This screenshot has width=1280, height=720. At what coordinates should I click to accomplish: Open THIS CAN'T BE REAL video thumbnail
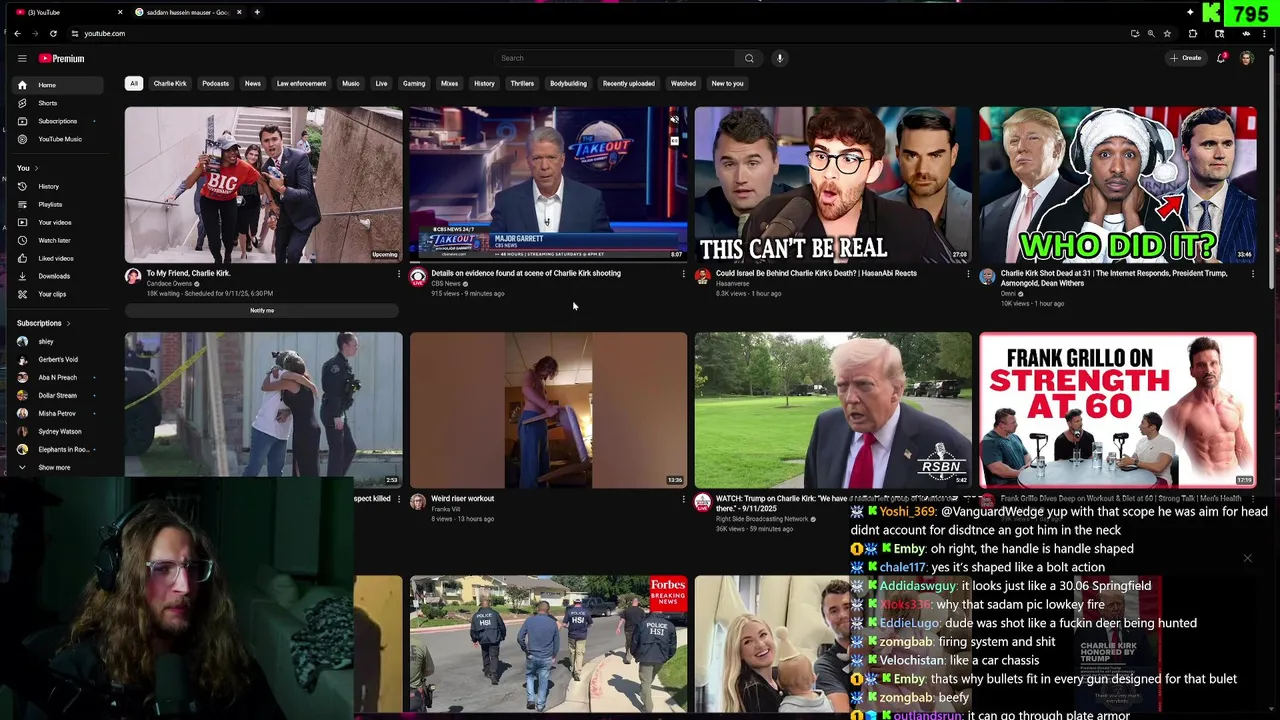click(833, 185)
